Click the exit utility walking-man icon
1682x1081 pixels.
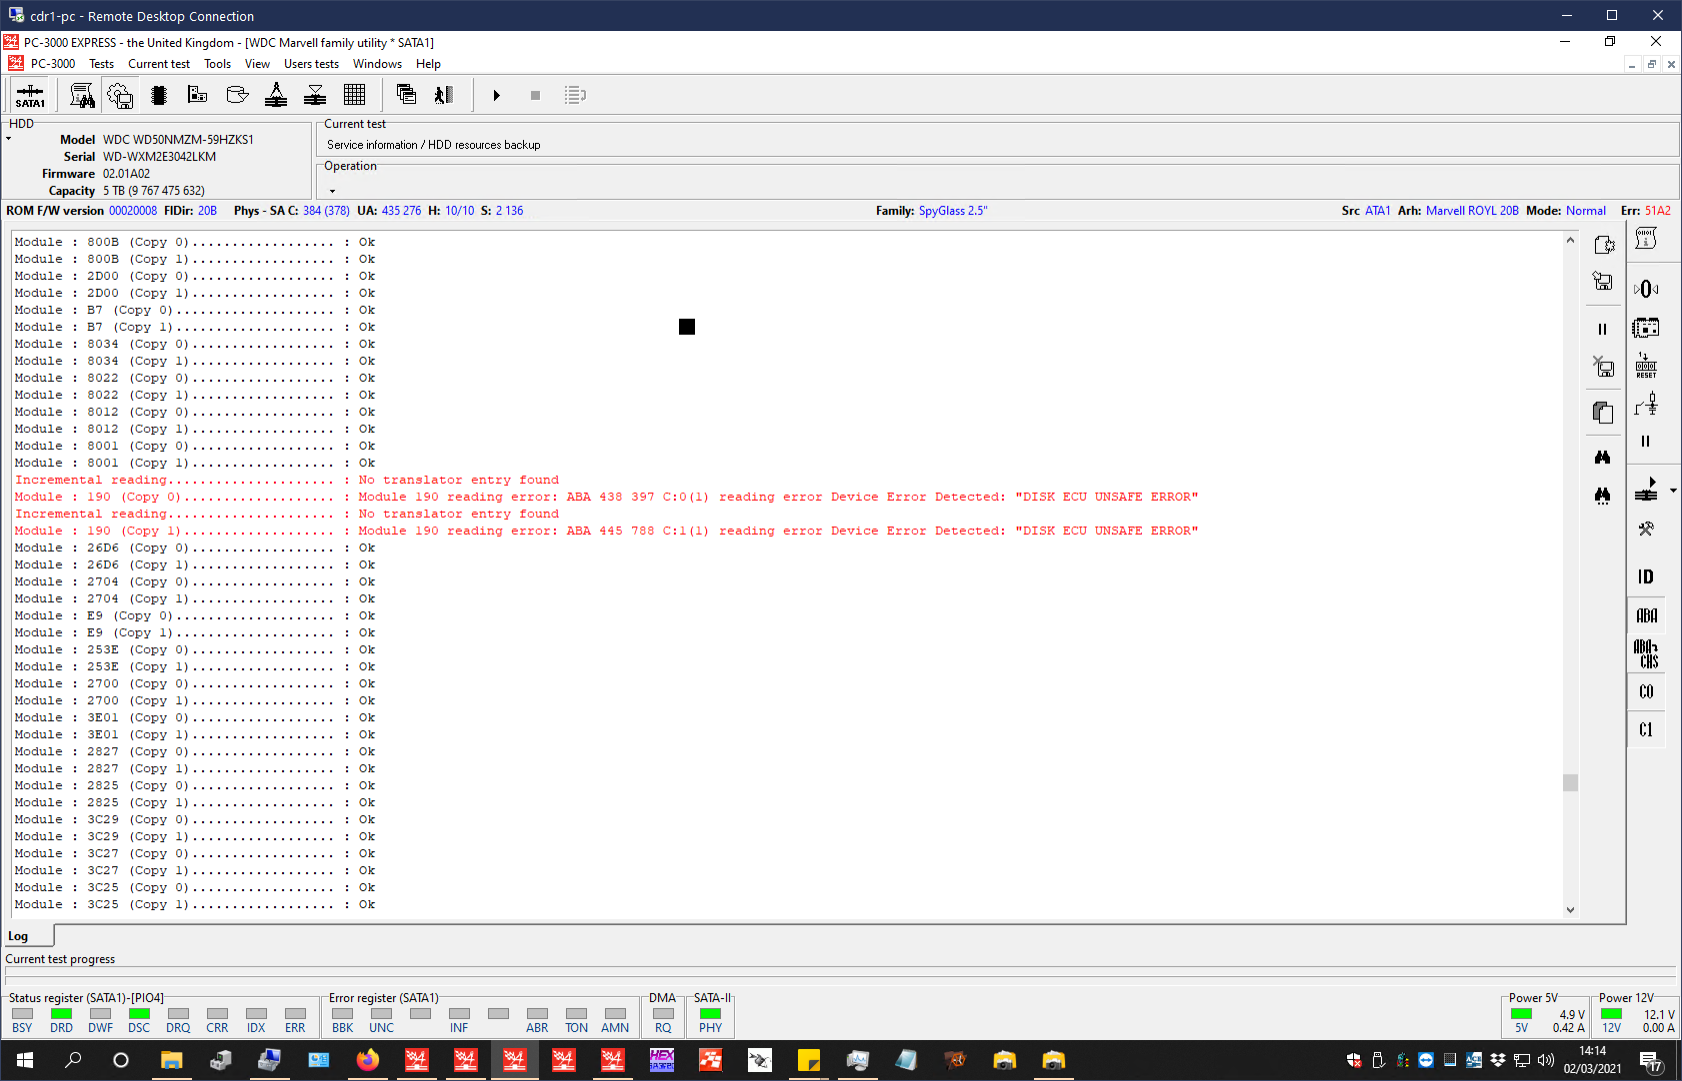(x=444, y=95)
